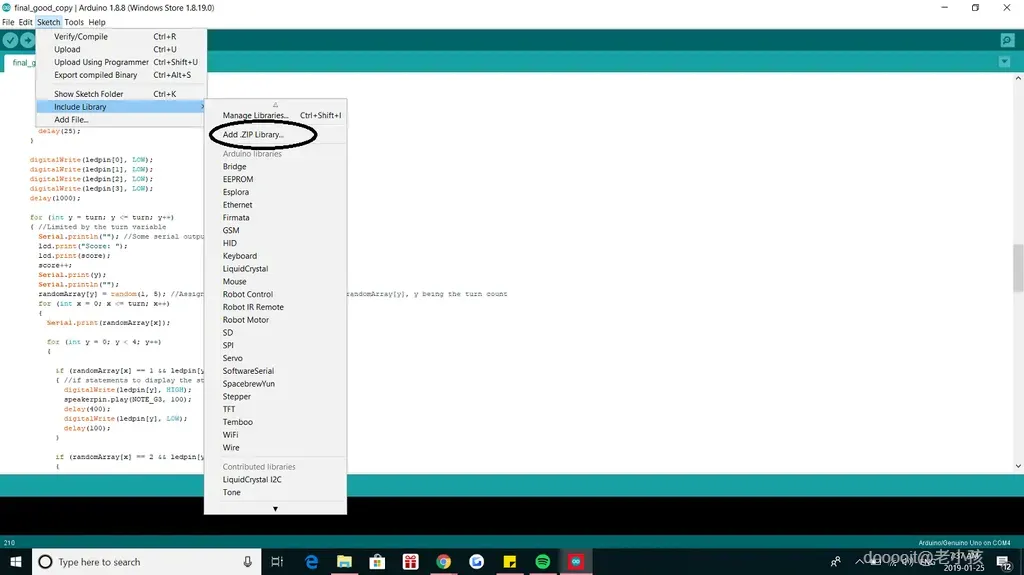This screenshot has height=575, width=1024.
Task: Click the Type here to search field
Action: click(146, 562)
